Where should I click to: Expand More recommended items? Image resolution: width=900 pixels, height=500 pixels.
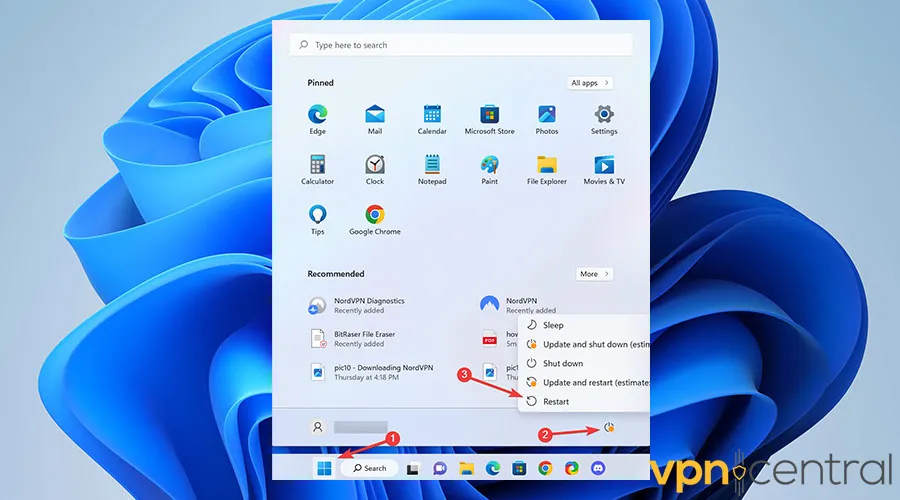tap(594, 274)
